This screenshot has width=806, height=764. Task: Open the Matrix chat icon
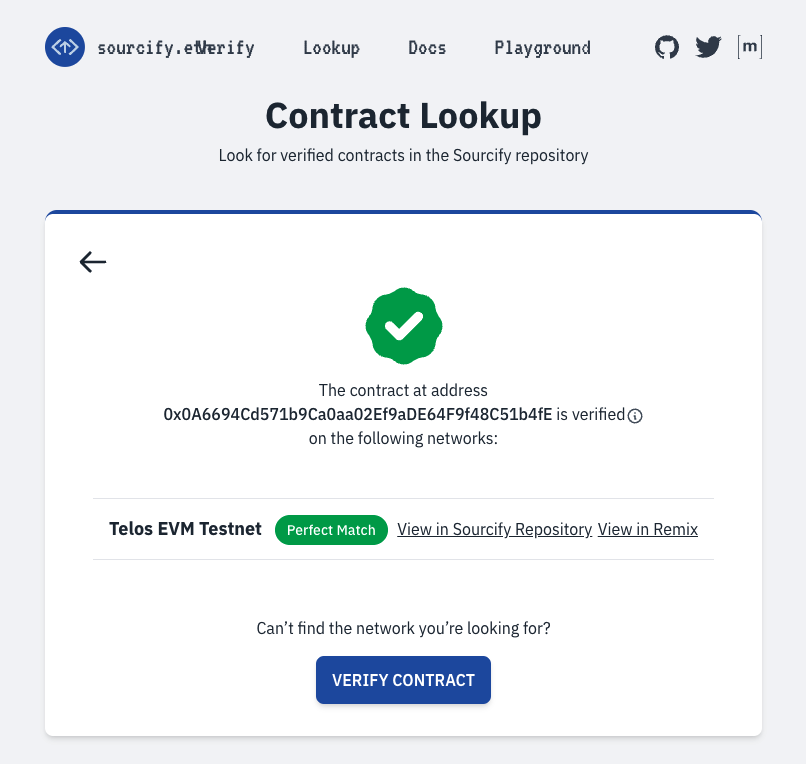click(749, 47)
